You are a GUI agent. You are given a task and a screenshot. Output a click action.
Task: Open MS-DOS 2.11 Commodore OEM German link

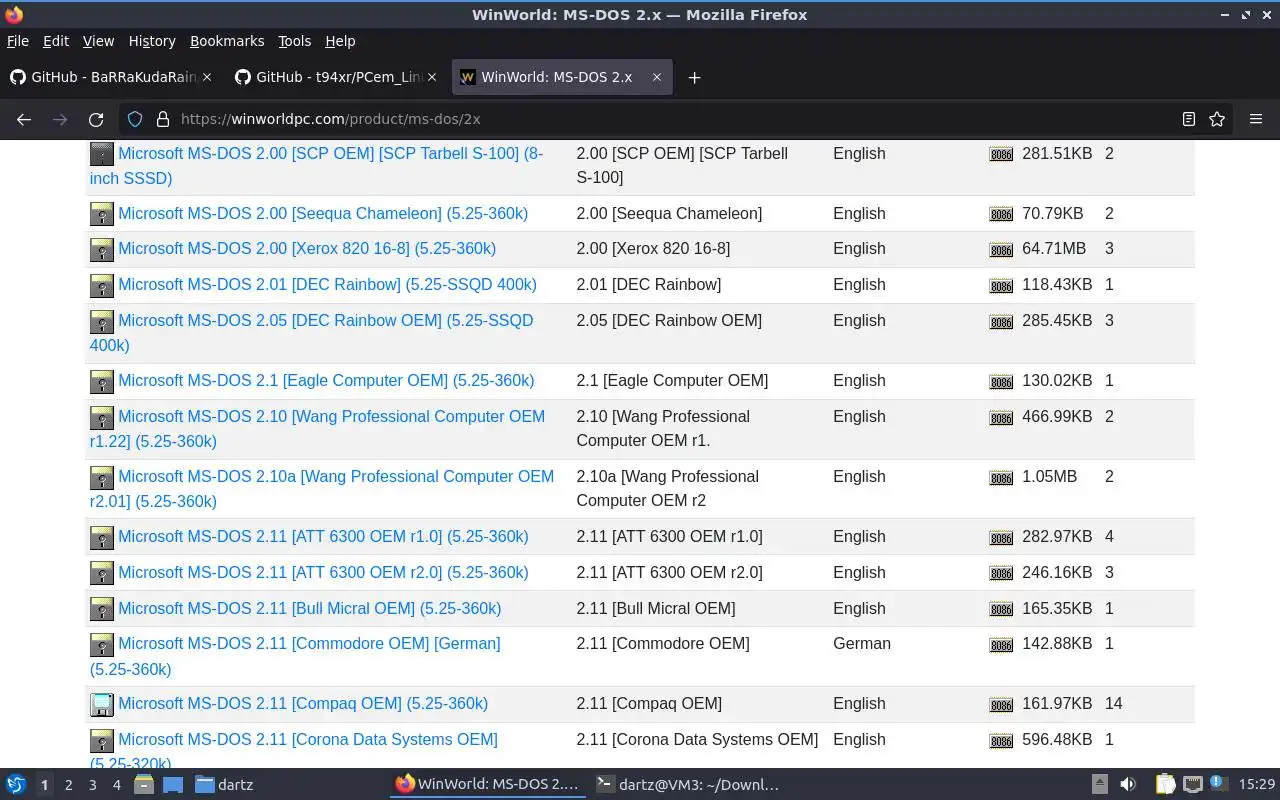[x=296, y=656]
